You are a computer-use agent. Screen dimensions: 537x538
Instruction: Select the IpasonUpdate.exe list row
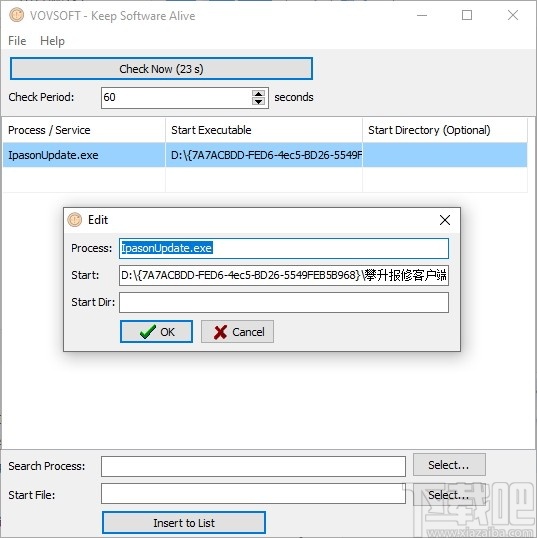265,155
